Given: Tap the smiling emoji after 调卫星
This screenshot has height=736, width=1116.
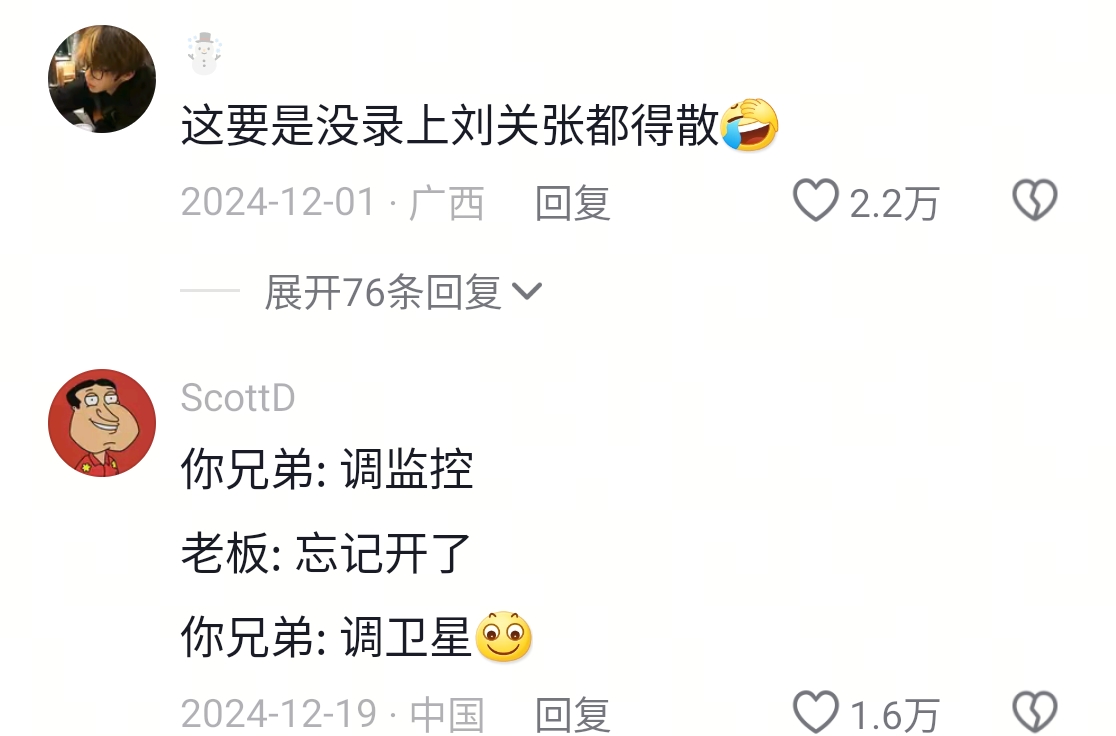Looking at the screenshot, I should tap(503, 636).
